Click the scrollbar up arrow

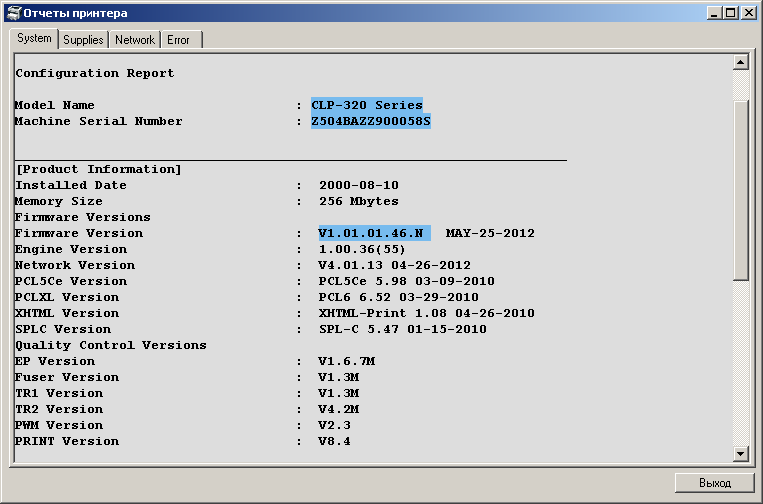(741, 63)
